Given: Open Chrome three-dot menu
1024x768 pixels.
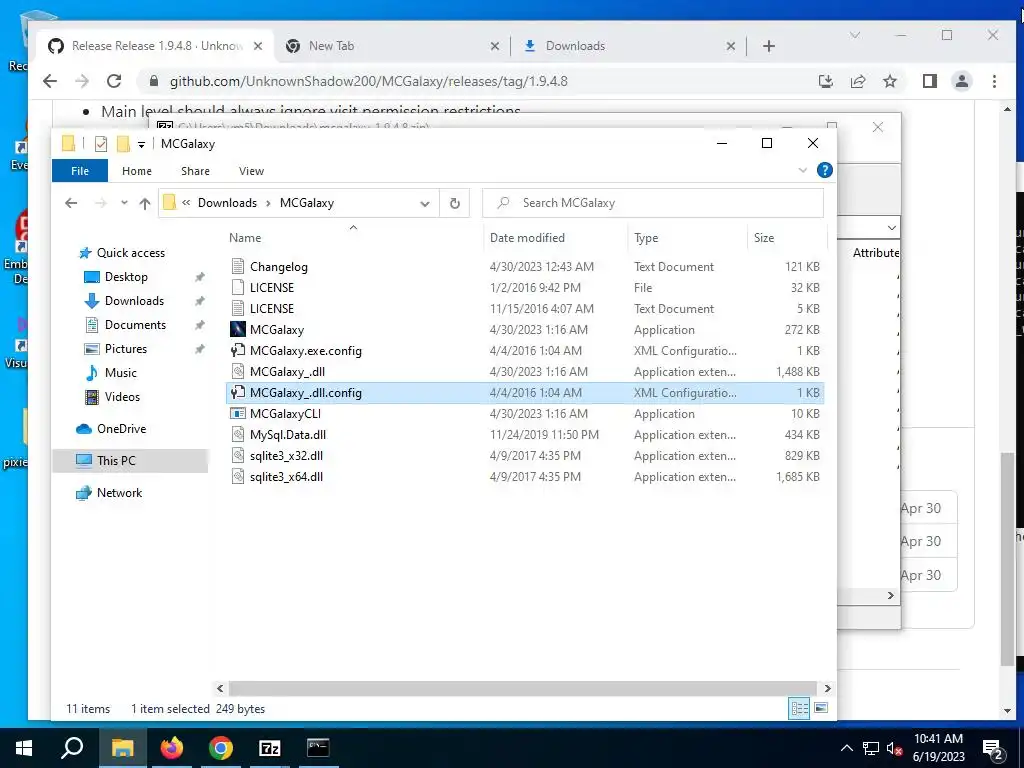Looking at the screenshot, I should [994, 81].
